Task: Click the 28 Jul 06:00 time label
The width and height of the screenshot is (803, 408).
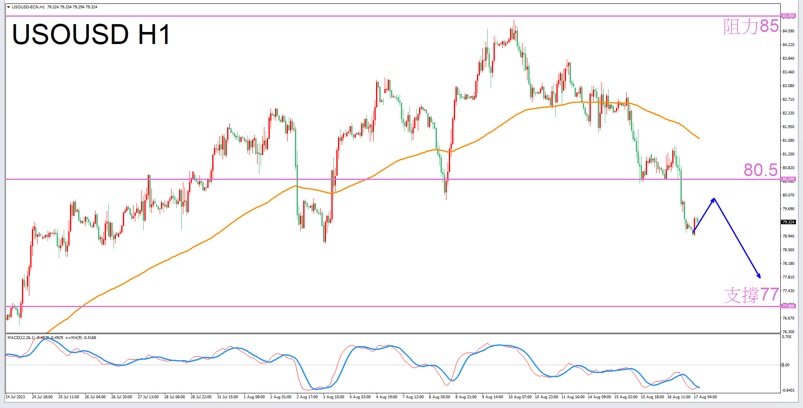Action: tap(175, 397)
